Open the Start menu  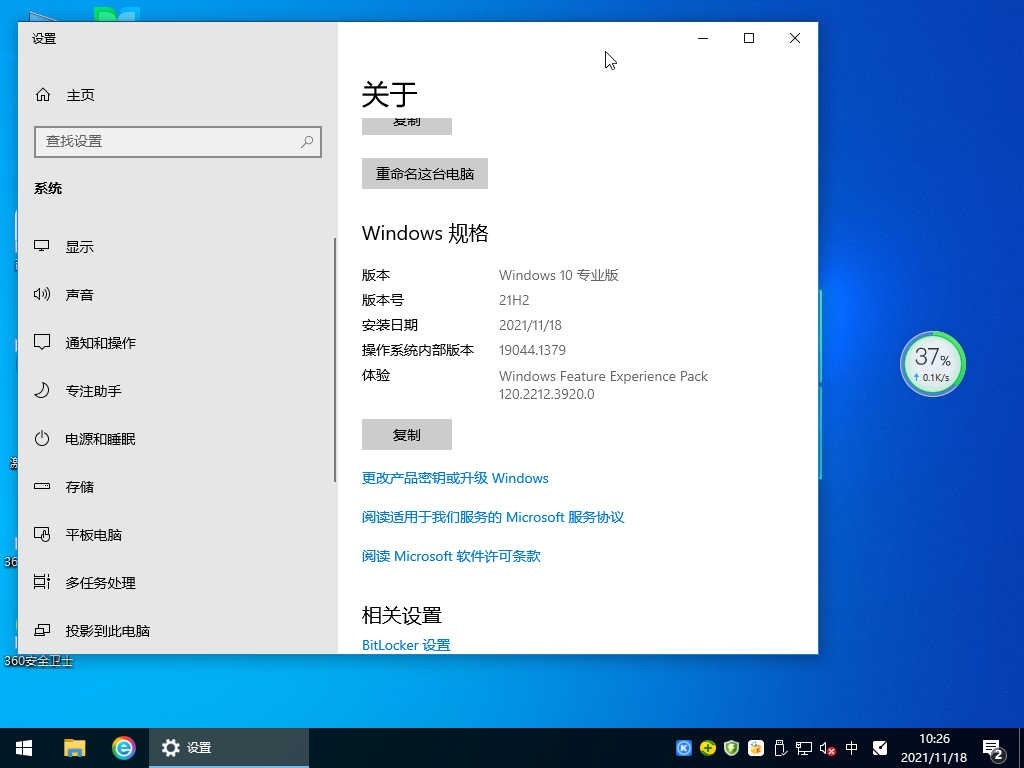[23, 747]
